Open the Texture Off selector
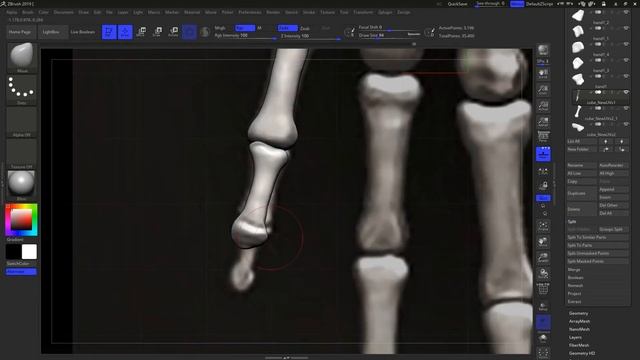 pyautogui.click(x=22, y=154)
